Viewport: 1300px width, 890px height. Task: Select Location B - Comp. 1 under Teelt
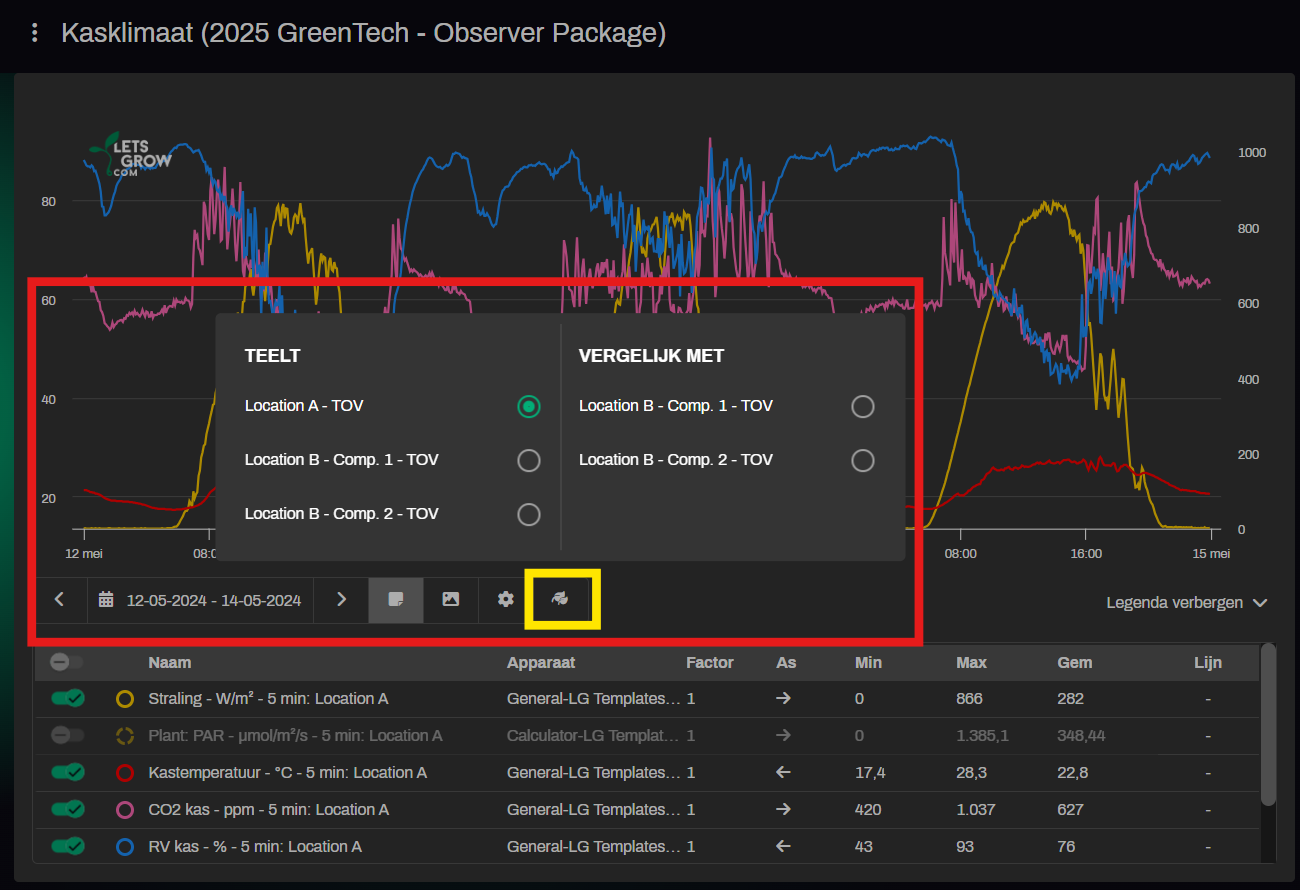529,460
